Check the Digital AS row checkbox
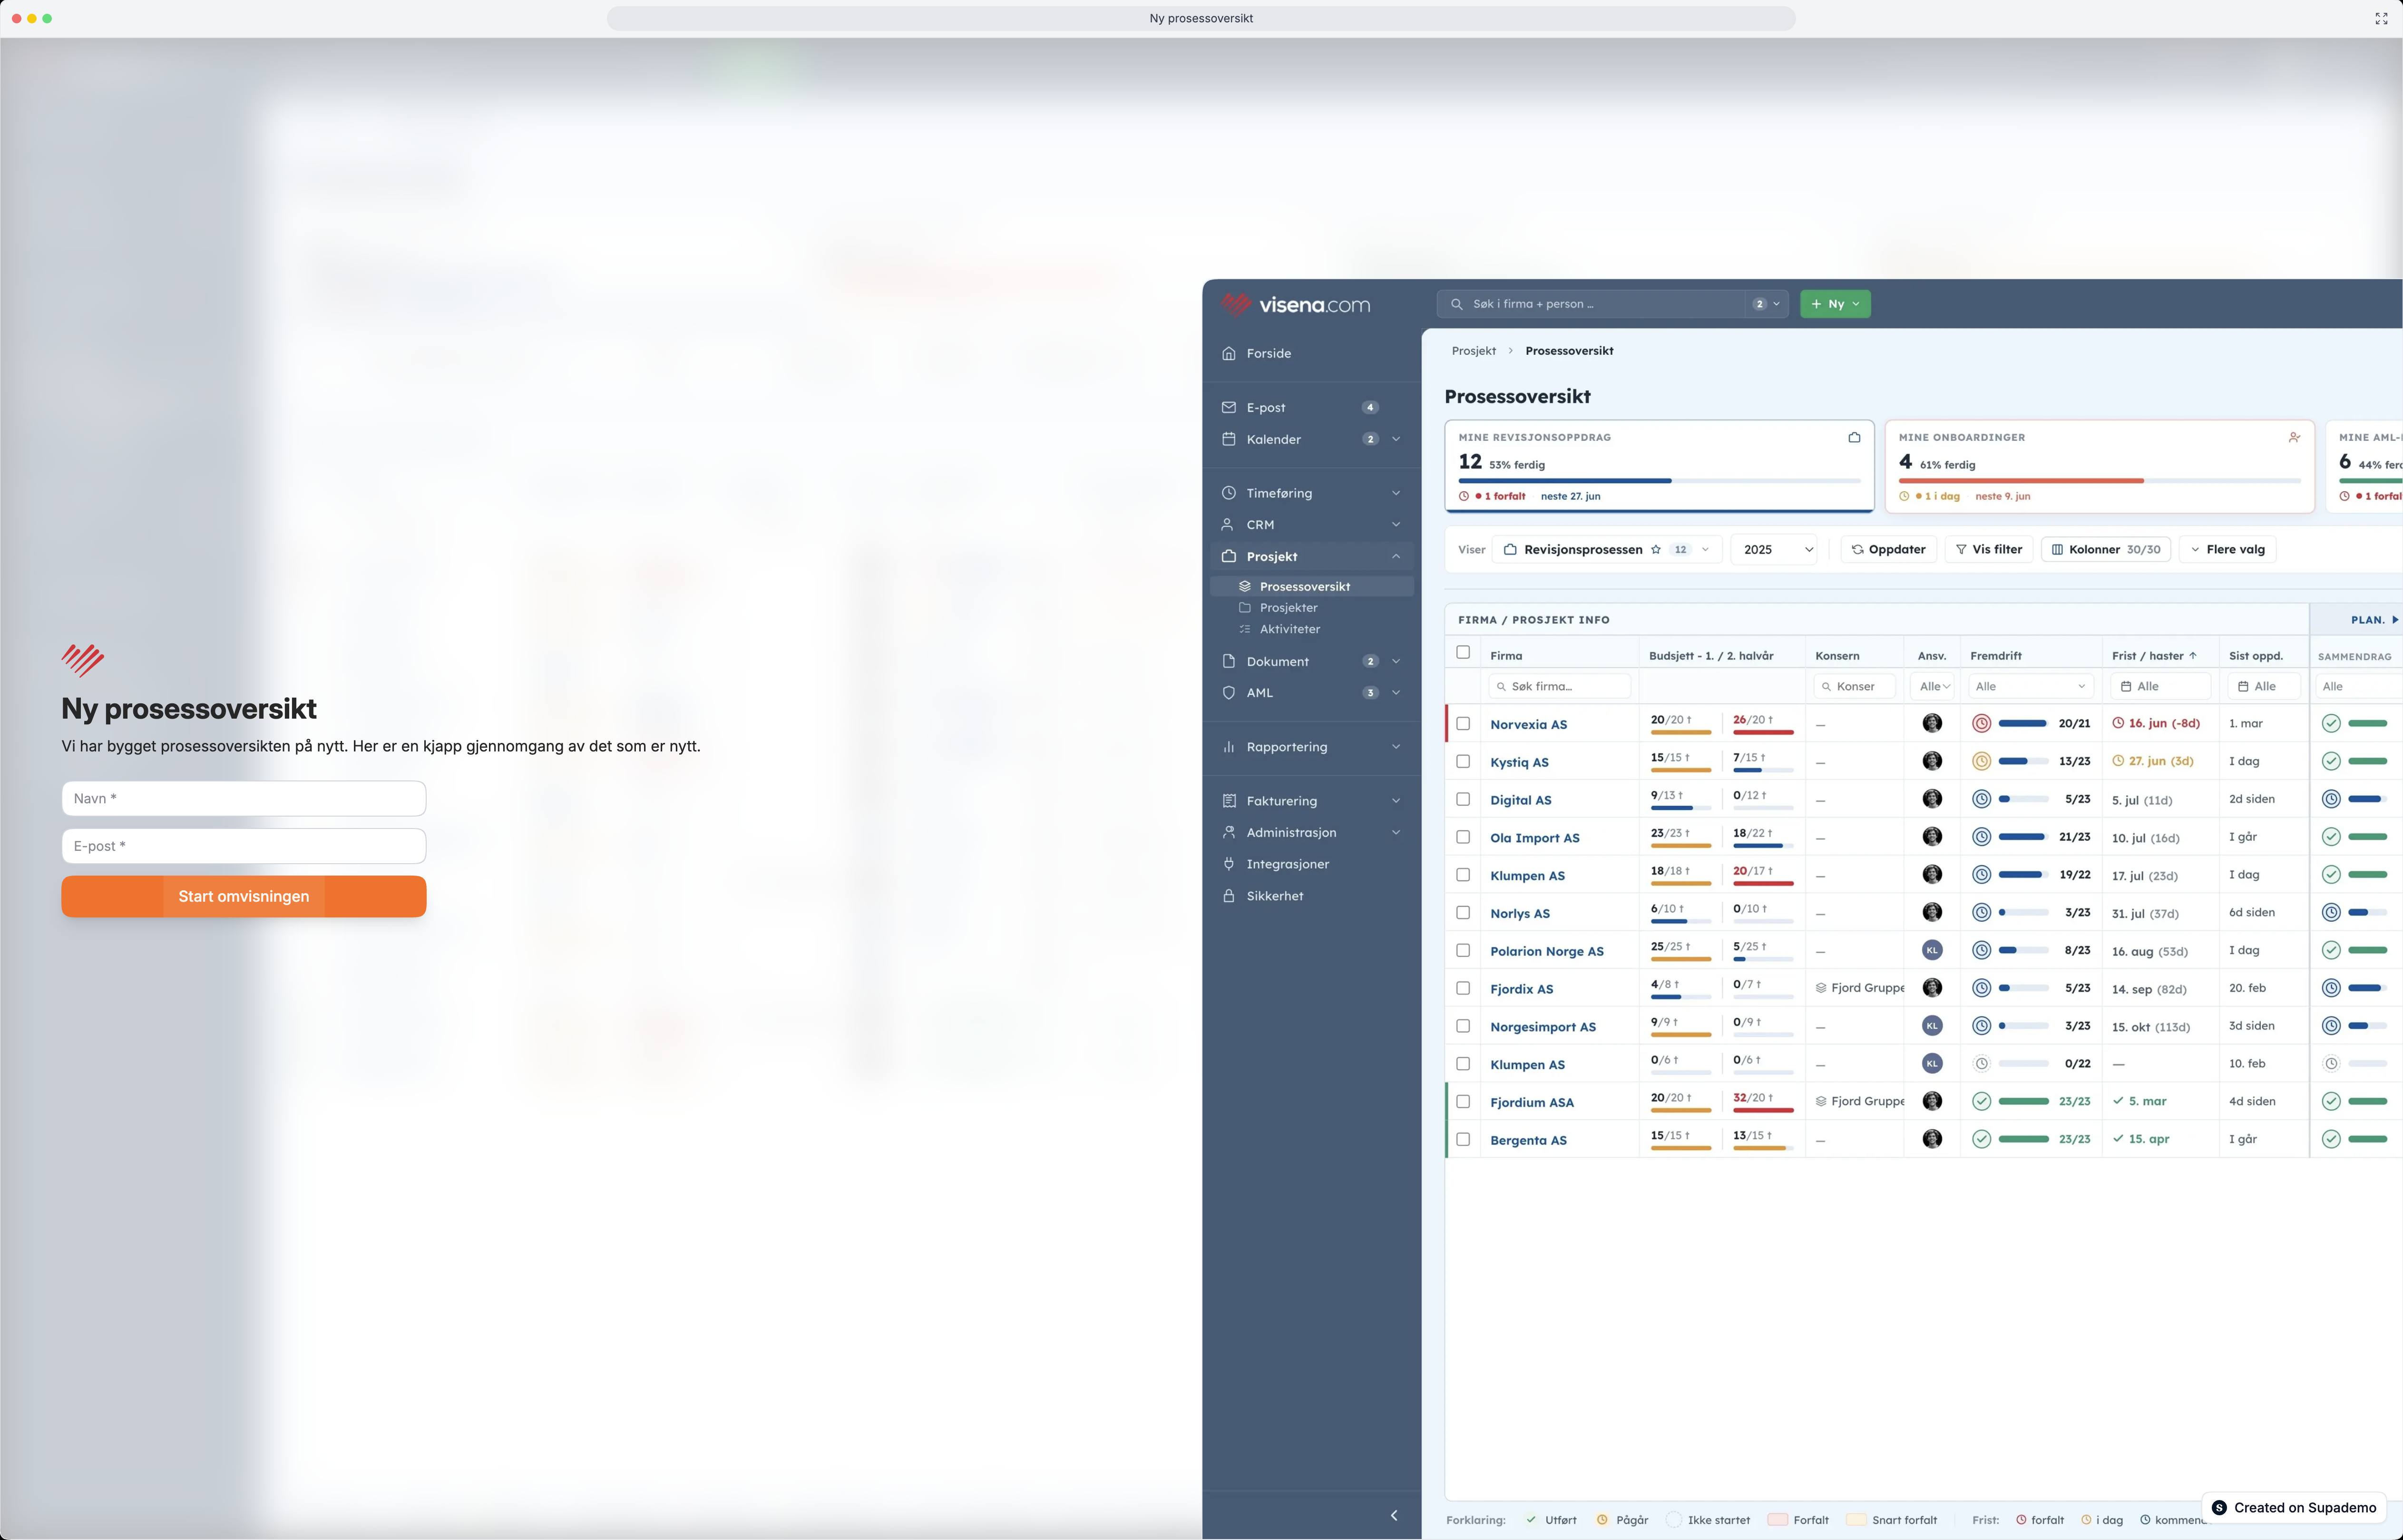Viewport: 2403px width, 1540px height. point(1463,799)
